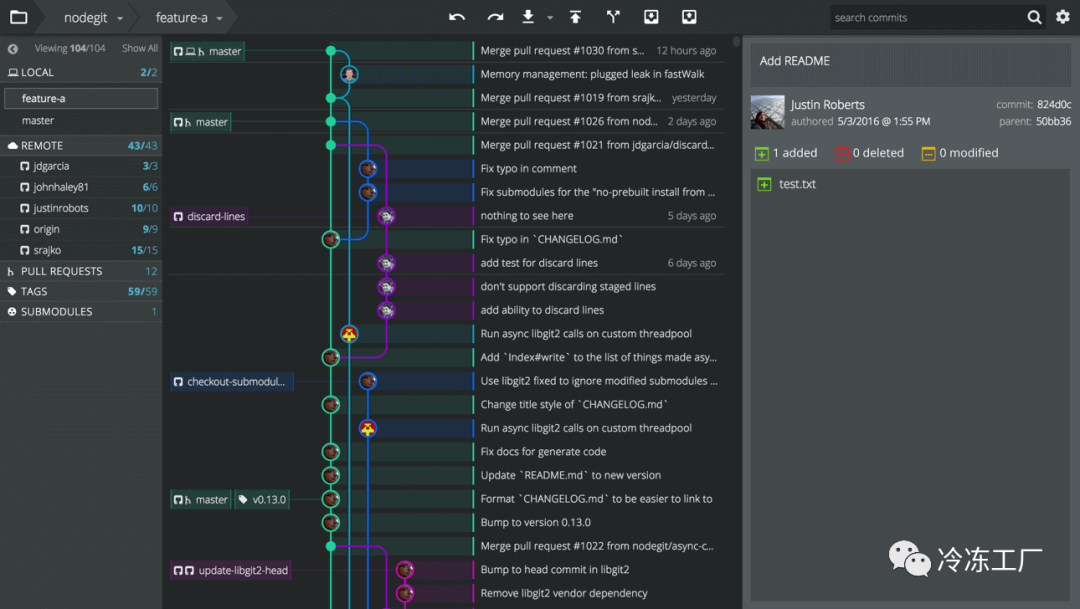Viewport: 1080px width, 609px height.
Task: Open settings via the gear icon
Action: click(1062, 17)
